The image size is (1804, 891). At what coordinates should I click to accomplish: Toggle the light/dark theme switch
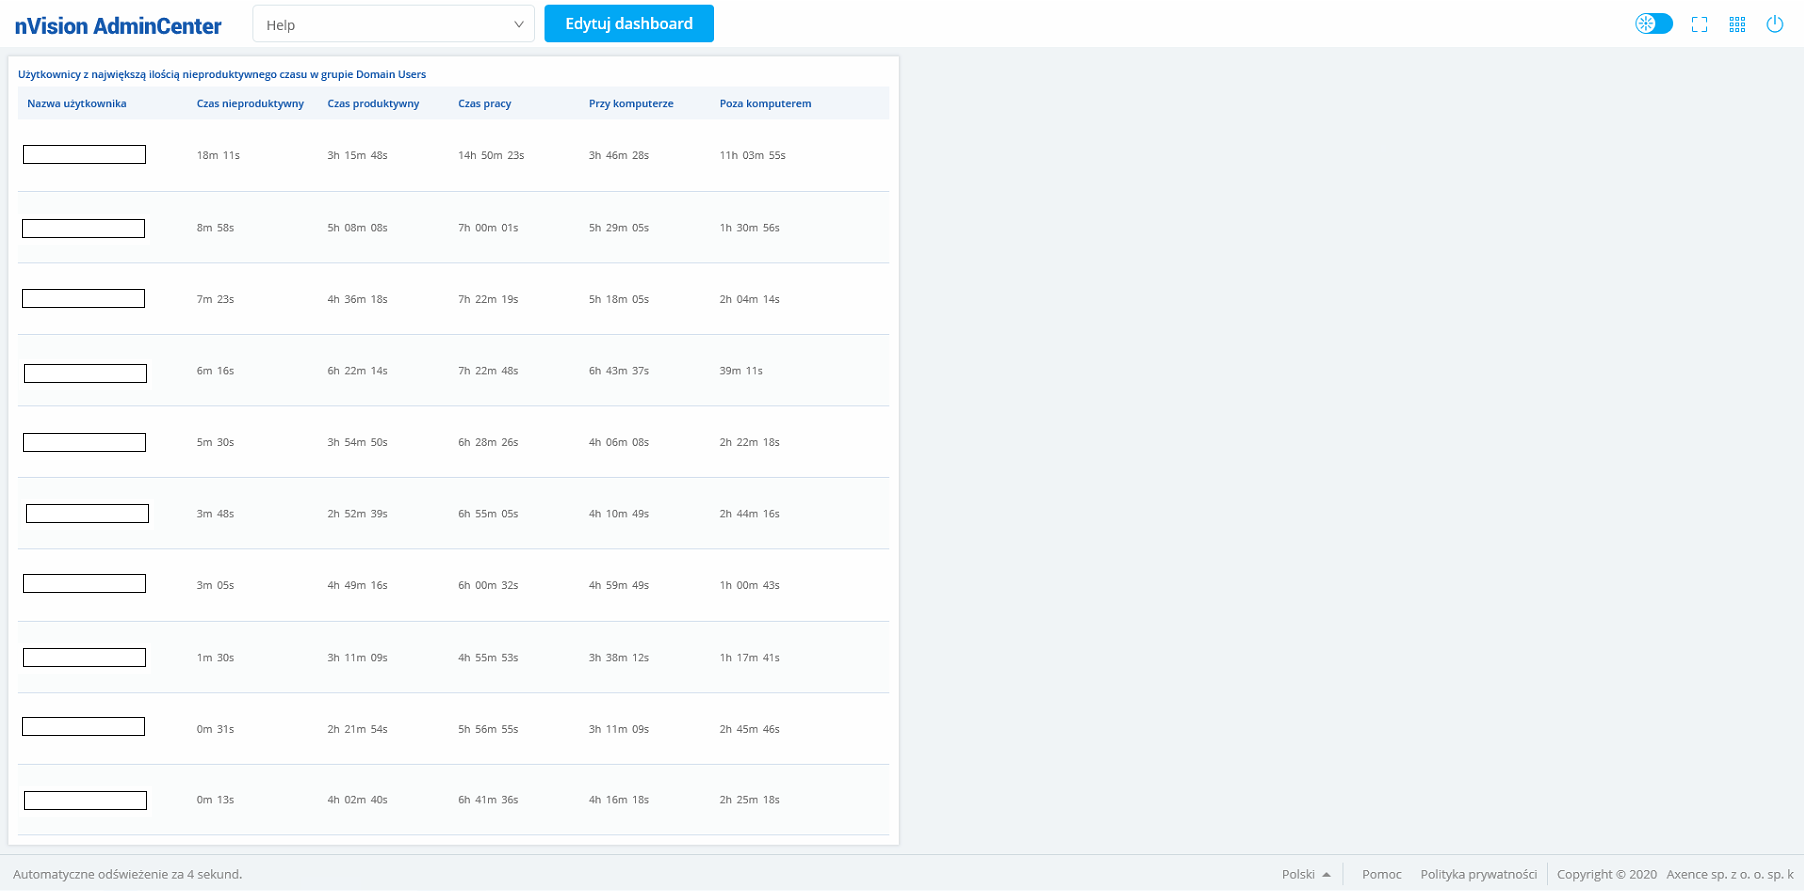(1653, 24)
